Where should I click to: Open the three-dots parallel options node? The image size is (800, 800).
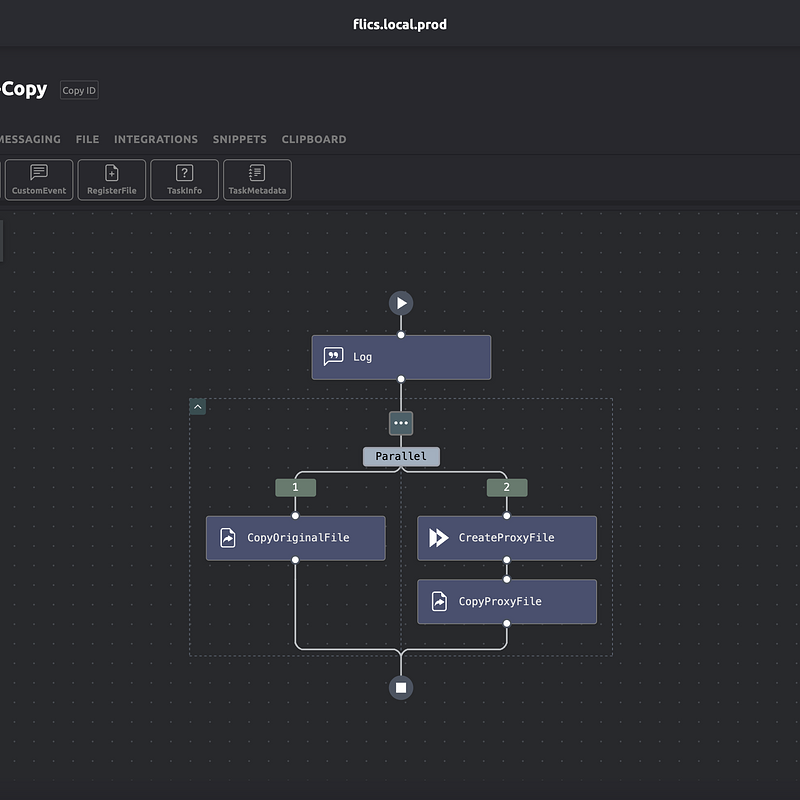401,423
